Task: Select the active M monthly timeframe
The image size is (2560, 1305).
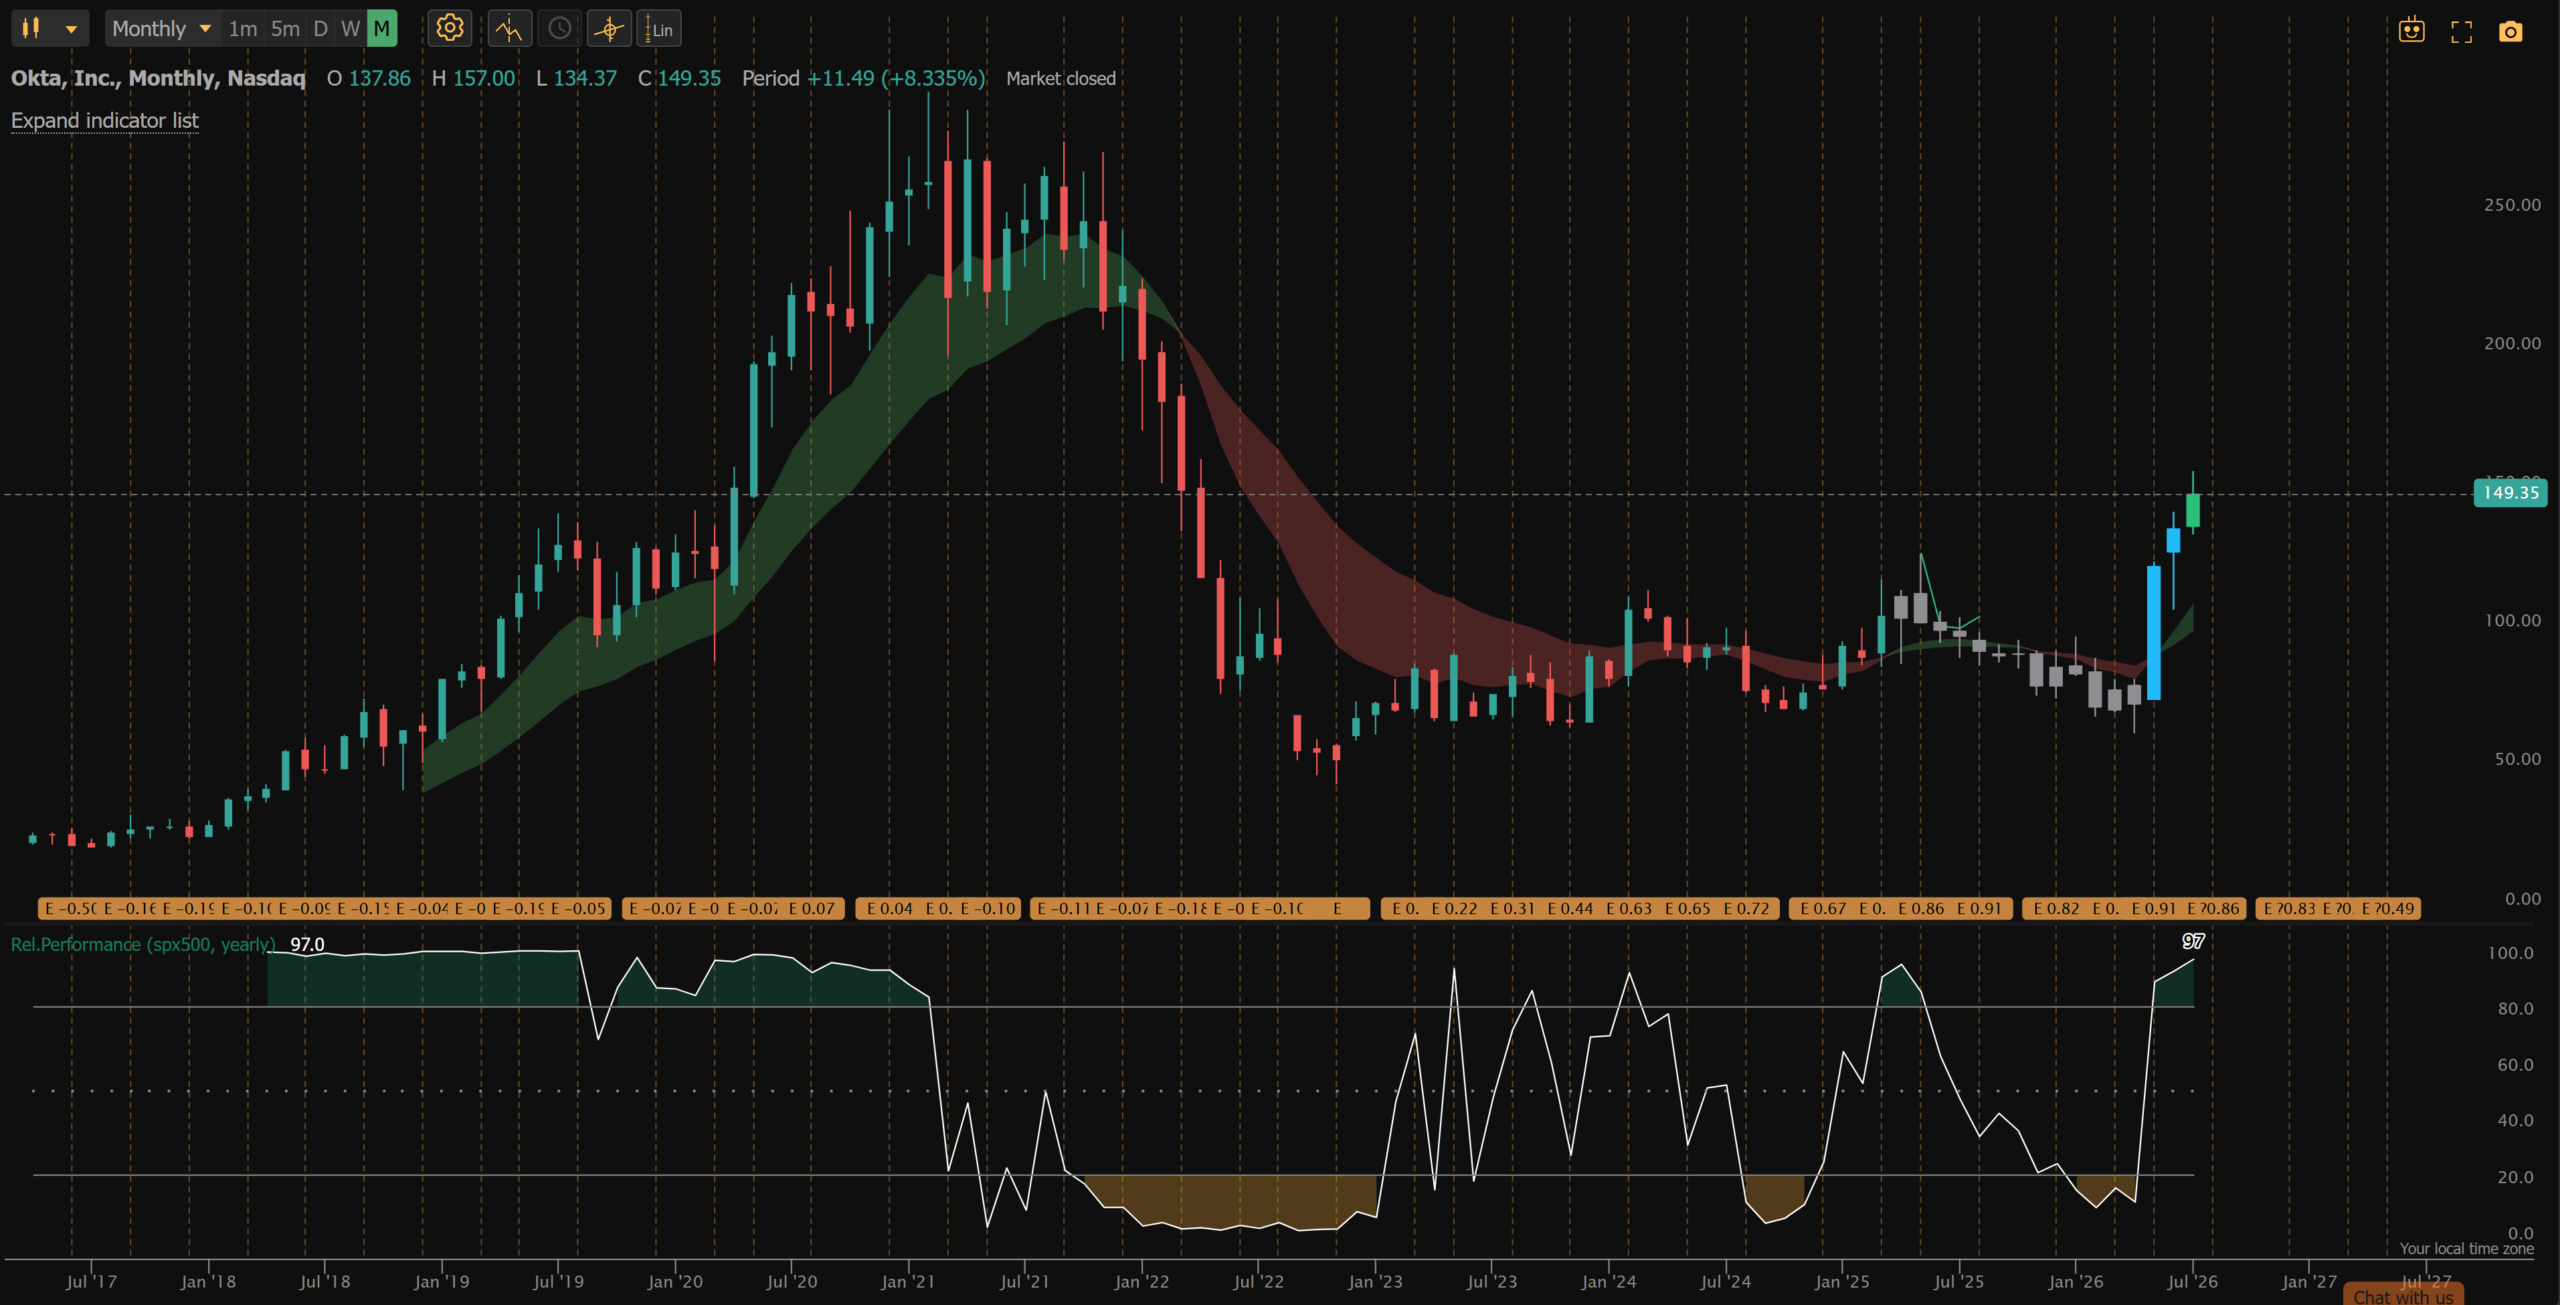Action: point(382,29)
